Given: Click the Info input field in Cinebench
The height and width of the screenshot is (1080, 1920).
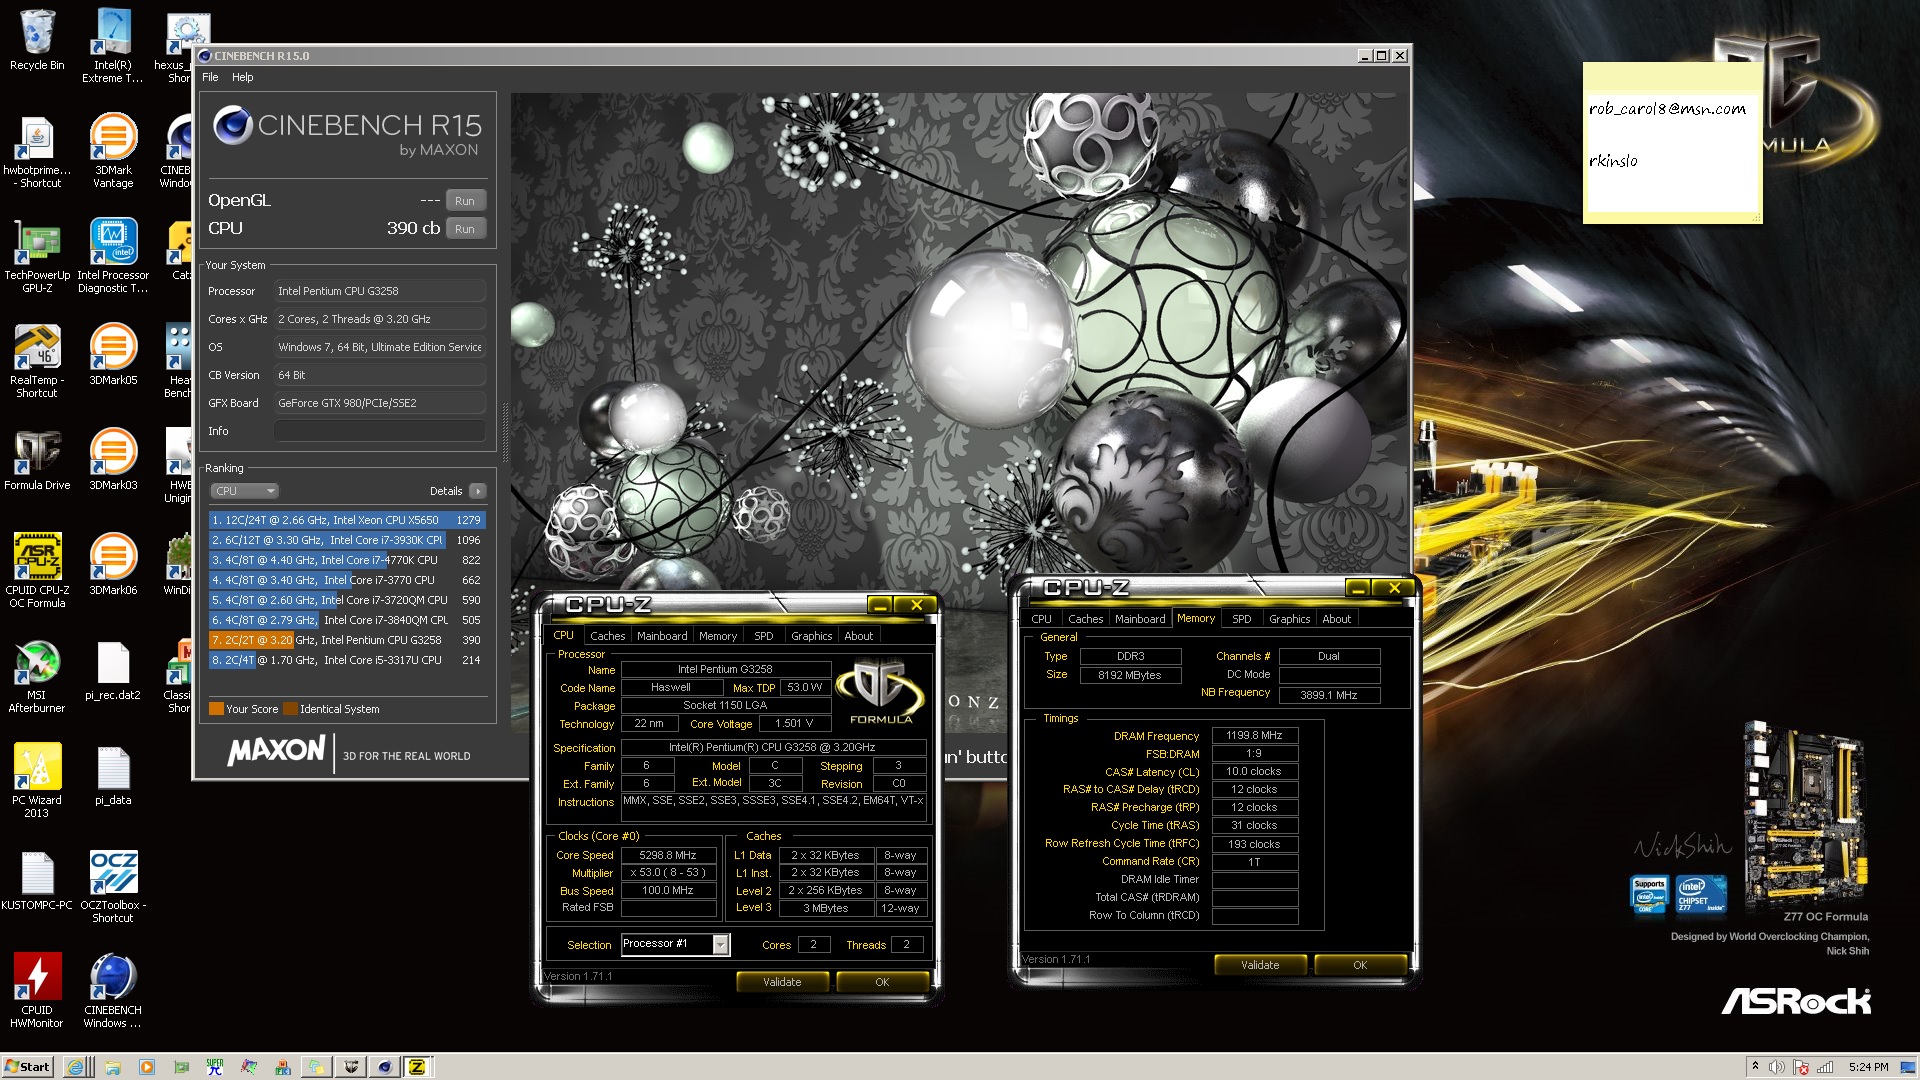Looking at the screenshot, I should coord(379,431).
